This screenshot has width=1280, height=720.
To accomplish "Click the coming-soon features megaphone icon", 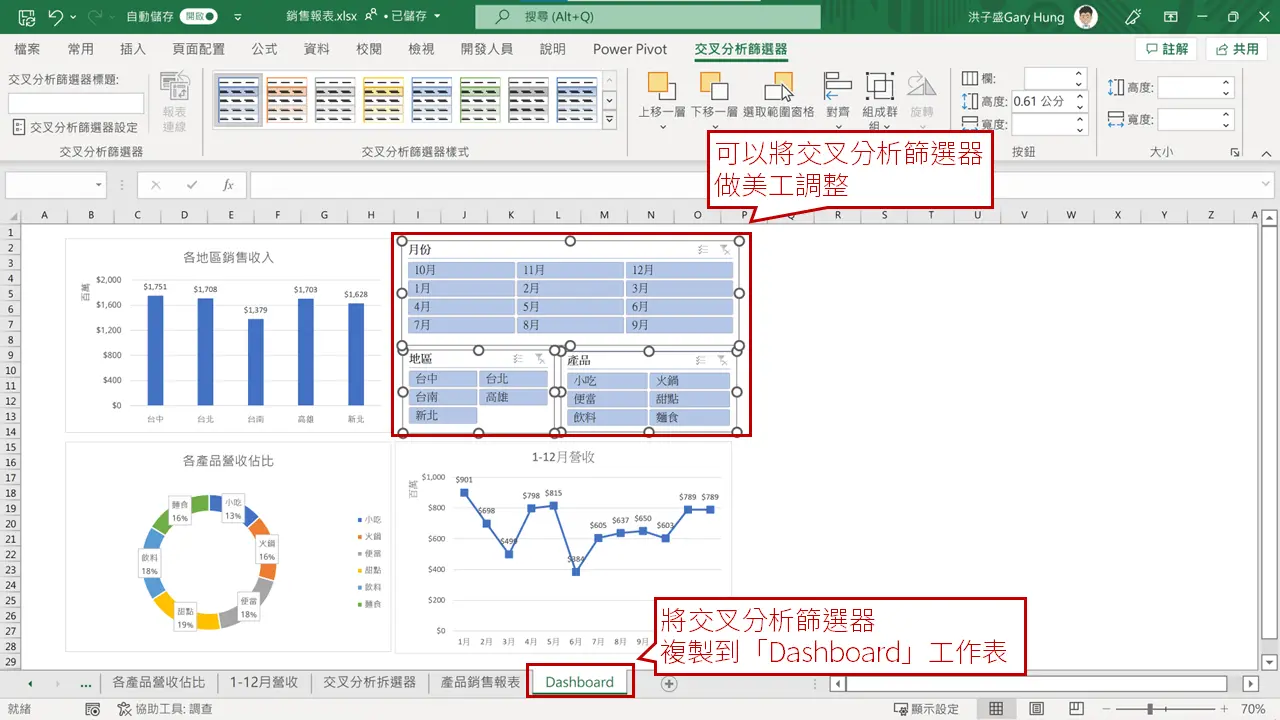I will (x=1133, y=17).
